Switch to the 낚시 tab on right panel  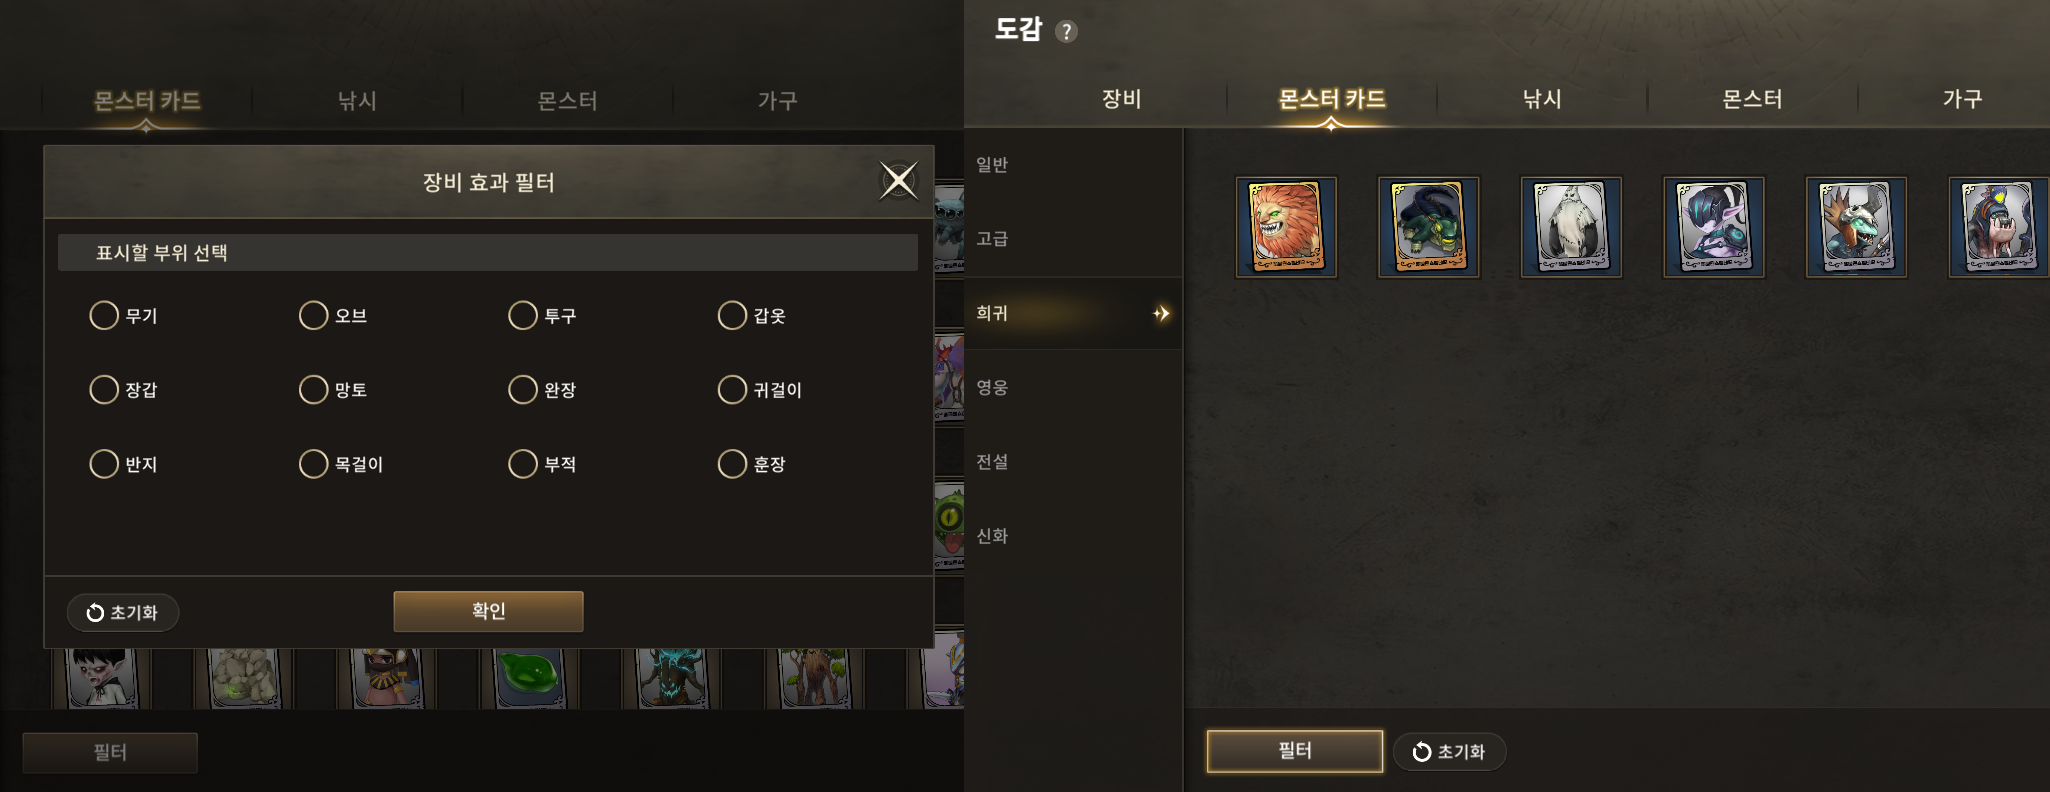pyautogui.click(x=1542, y=98)
